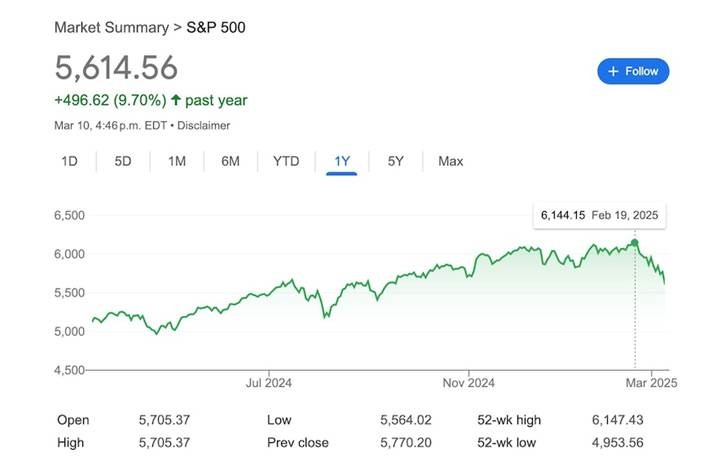Select the 1Y range tab

pyautogui.click(x=342, y=161)
